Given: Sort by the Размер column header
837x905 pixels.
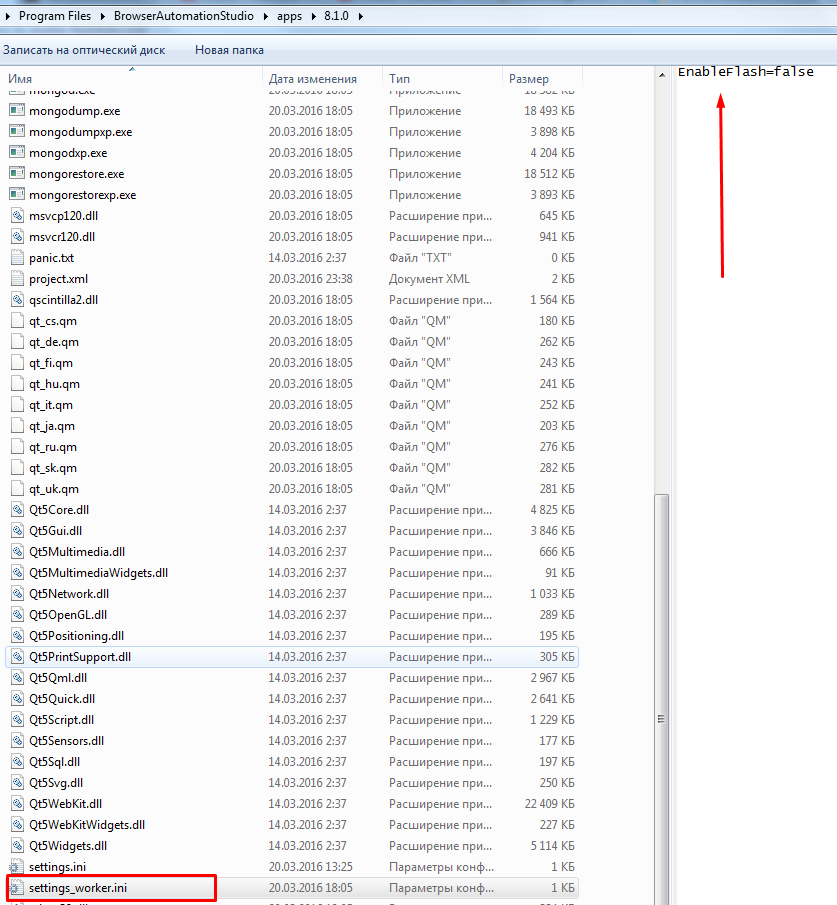Looking at the screenshot, I should (x=529, y=79).
